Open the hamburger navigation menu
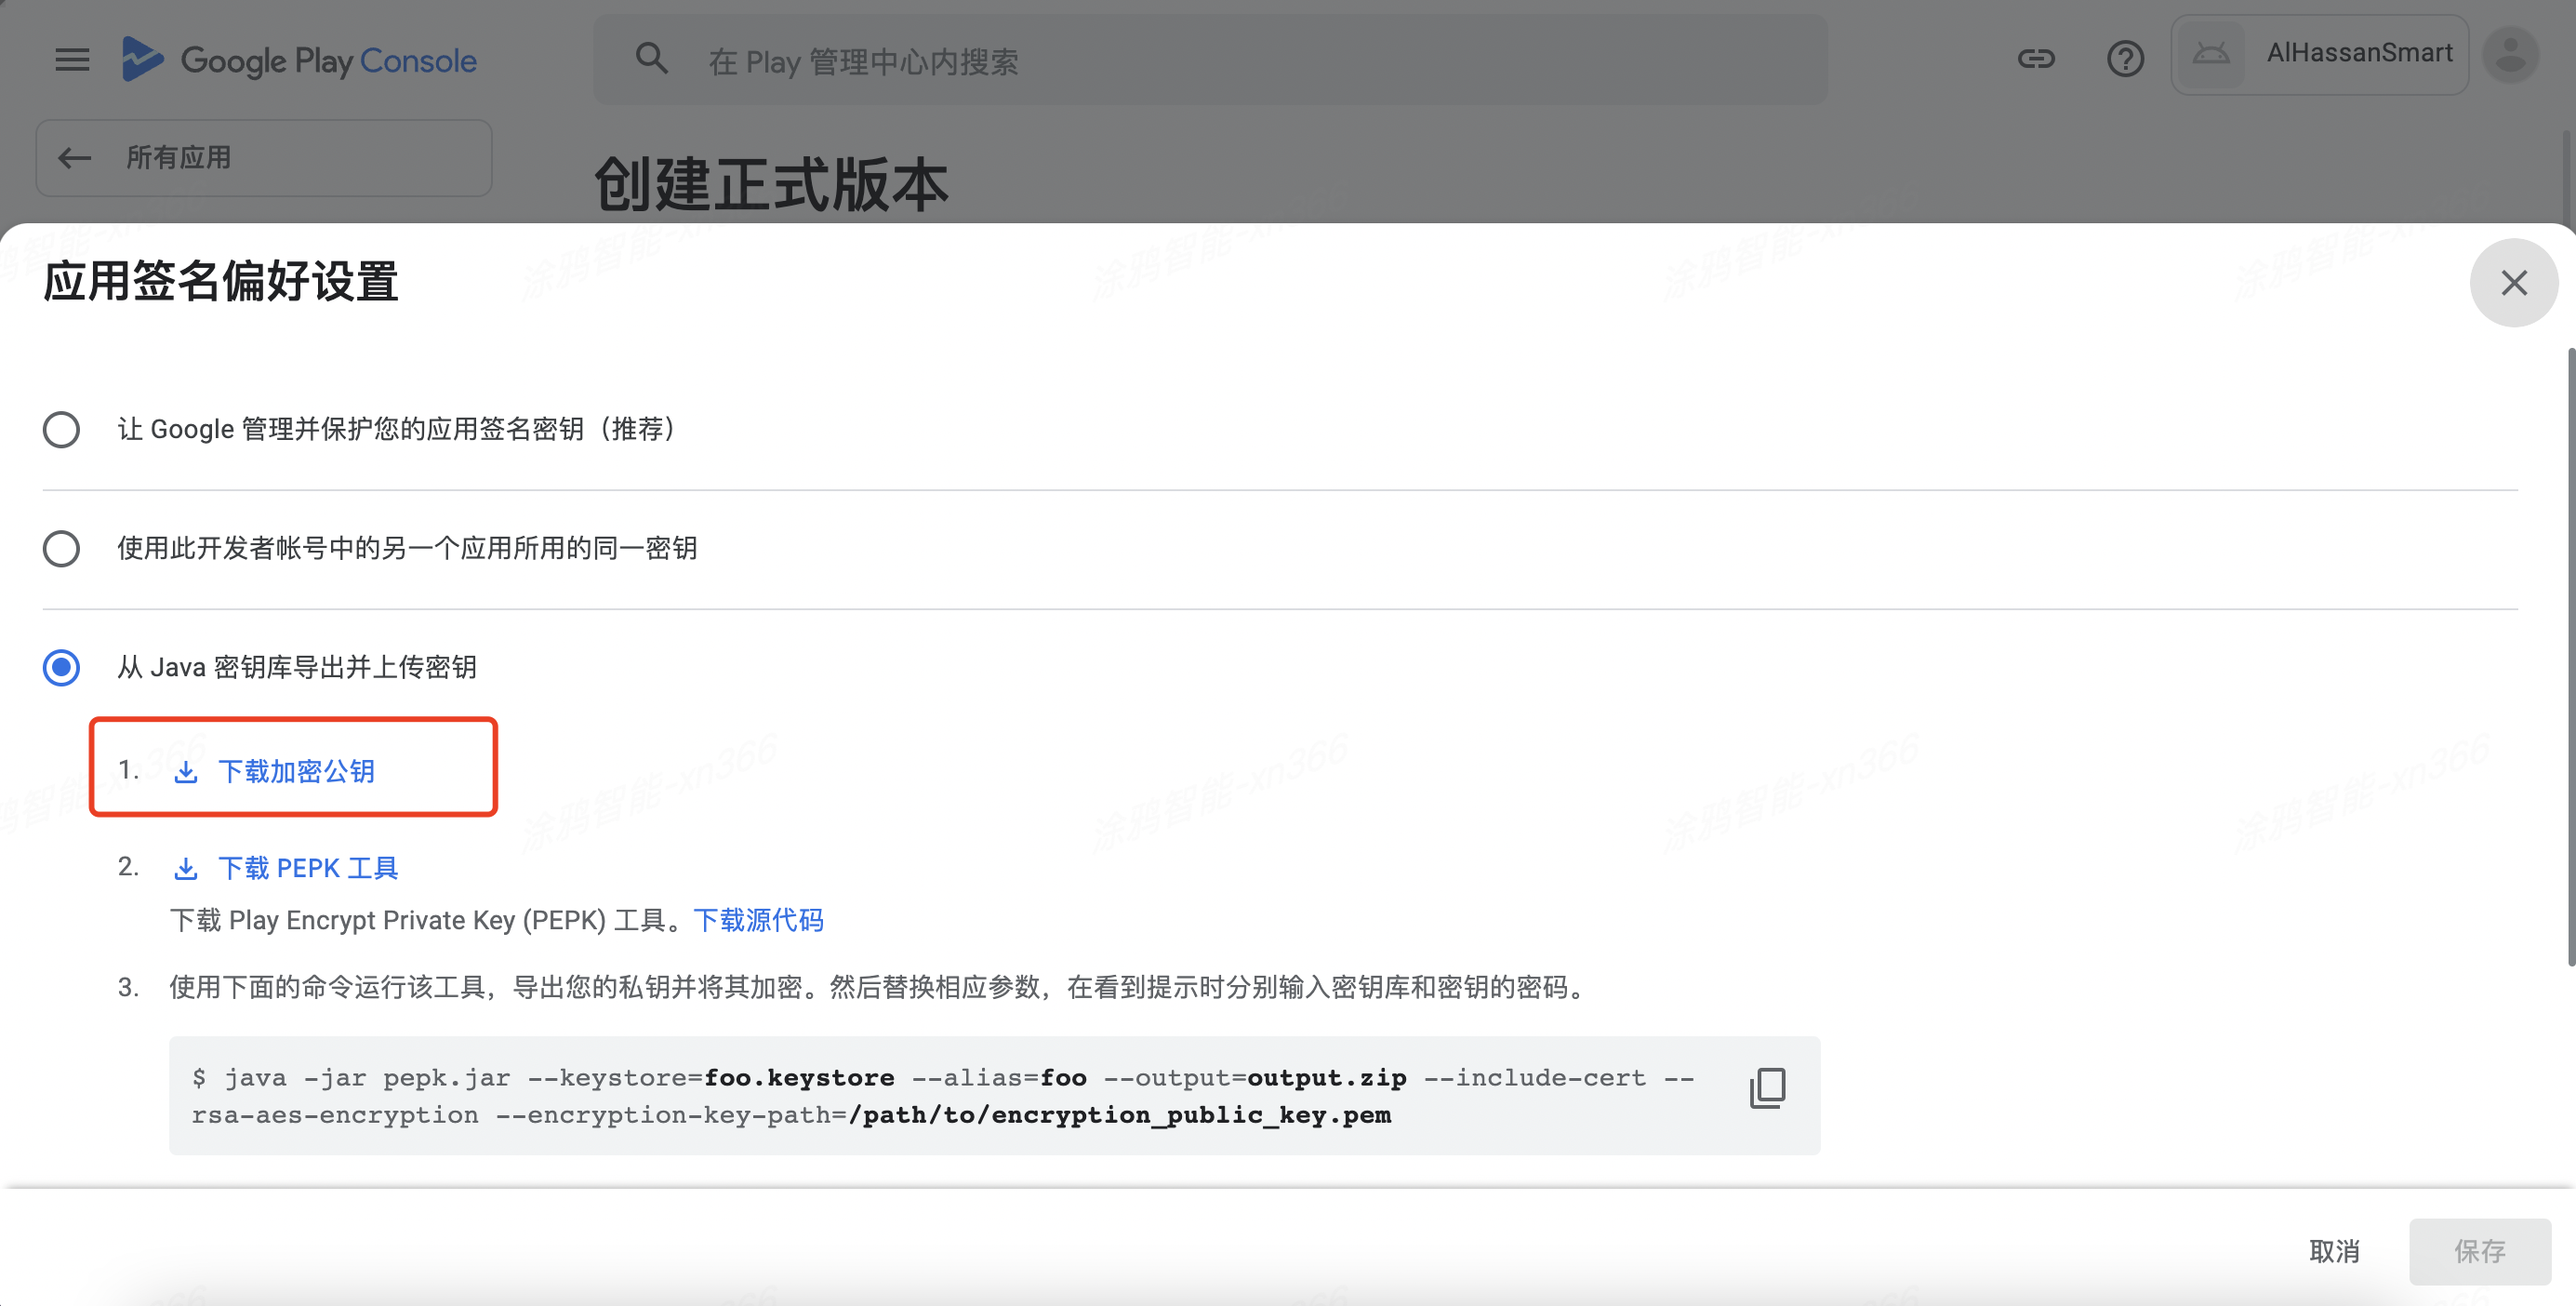Screen dimensions: 2576x1306 pyautogui.click(x=71, y=60)
